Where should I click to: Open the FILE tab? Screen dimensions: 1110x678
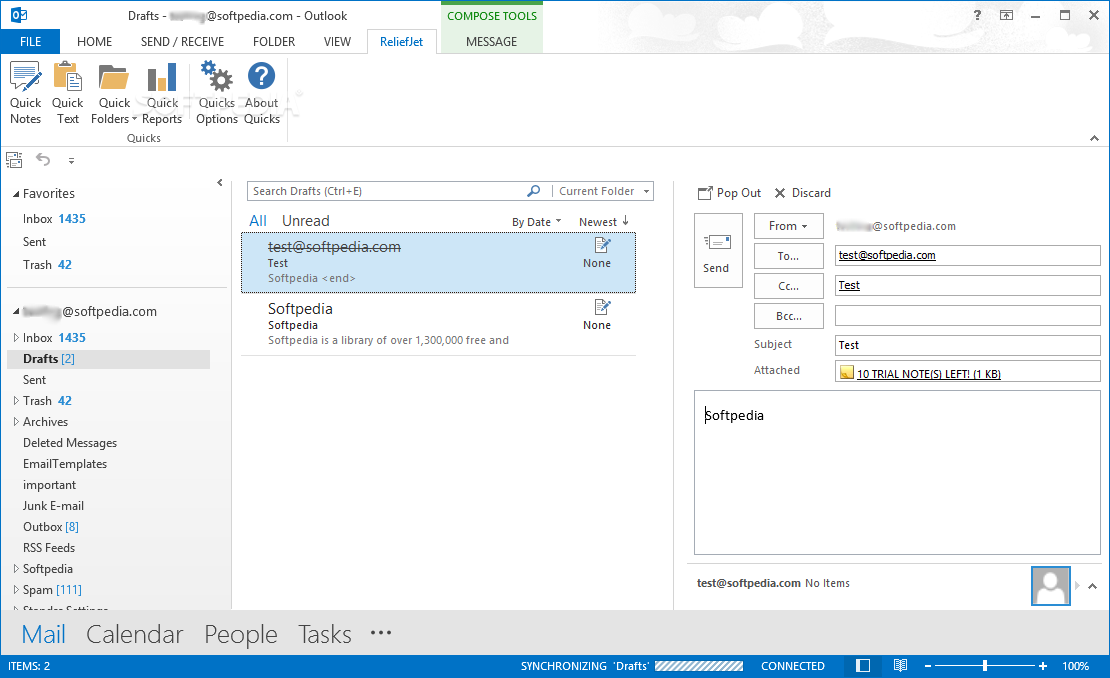coord(30,42)
